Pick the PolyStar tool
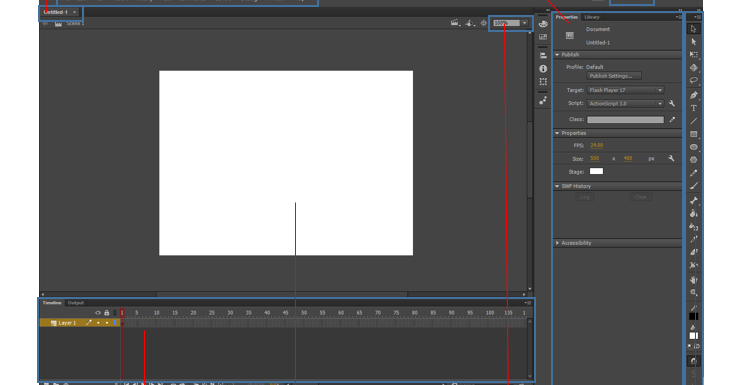 (x=693, y=160)
